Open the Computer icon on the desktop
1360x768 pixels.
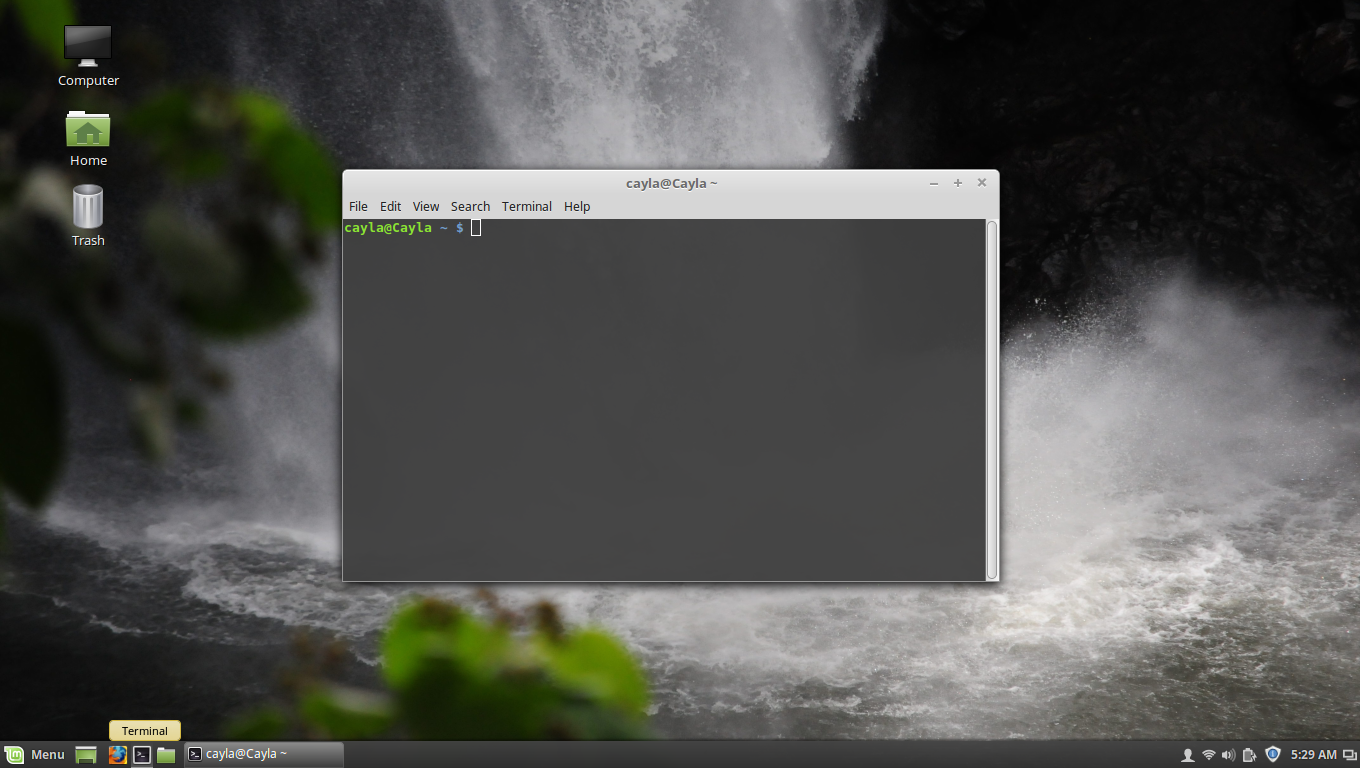[87, 46]
